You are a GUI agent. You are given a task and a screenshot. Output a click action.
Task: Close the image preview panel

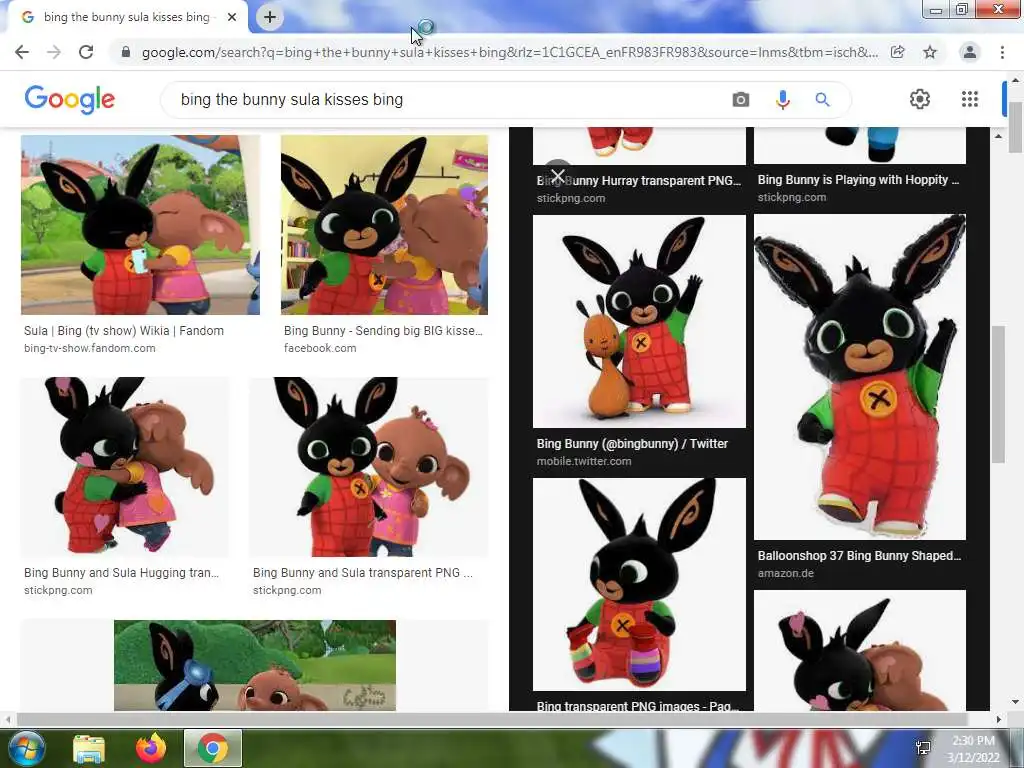[x=557, y=176]
